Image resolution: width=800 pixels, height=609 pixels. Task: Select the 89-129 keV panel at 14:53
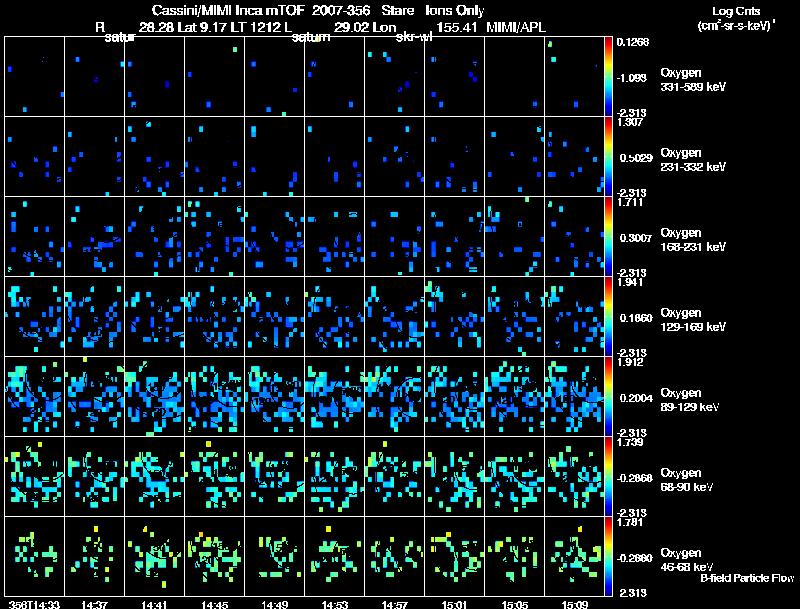[335, 397]
